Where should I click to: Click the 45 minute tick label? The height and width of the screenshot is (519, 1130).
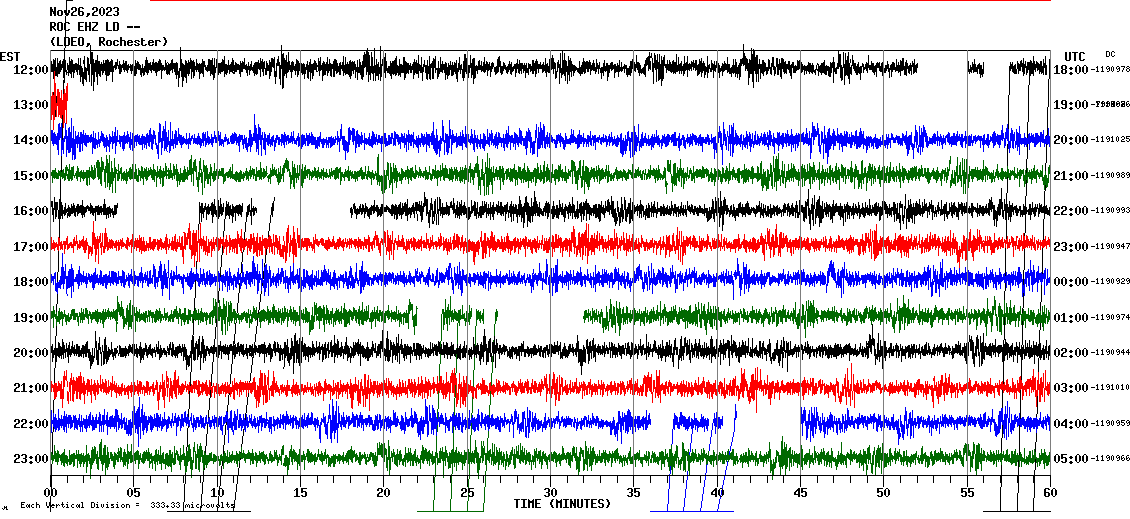800,493
